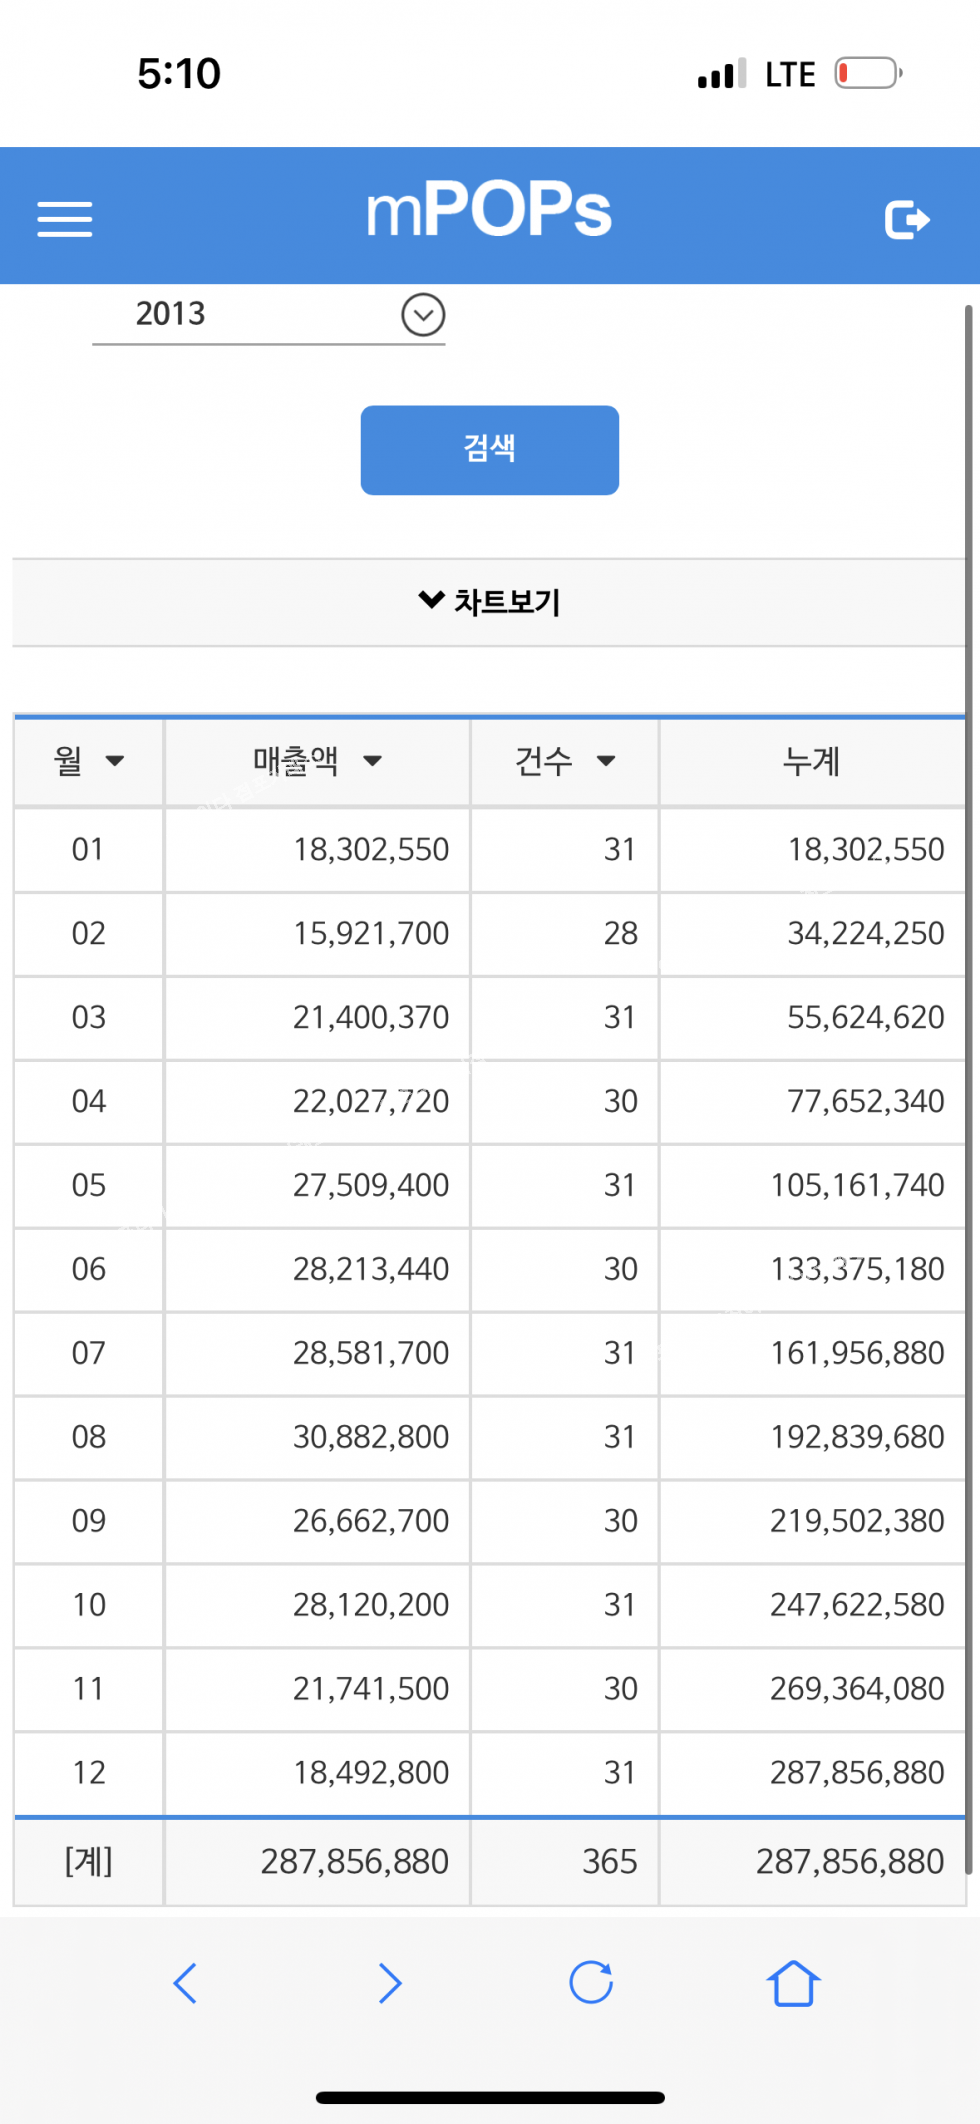
Task: Tap the battery status icon
Action: (868, 74)
